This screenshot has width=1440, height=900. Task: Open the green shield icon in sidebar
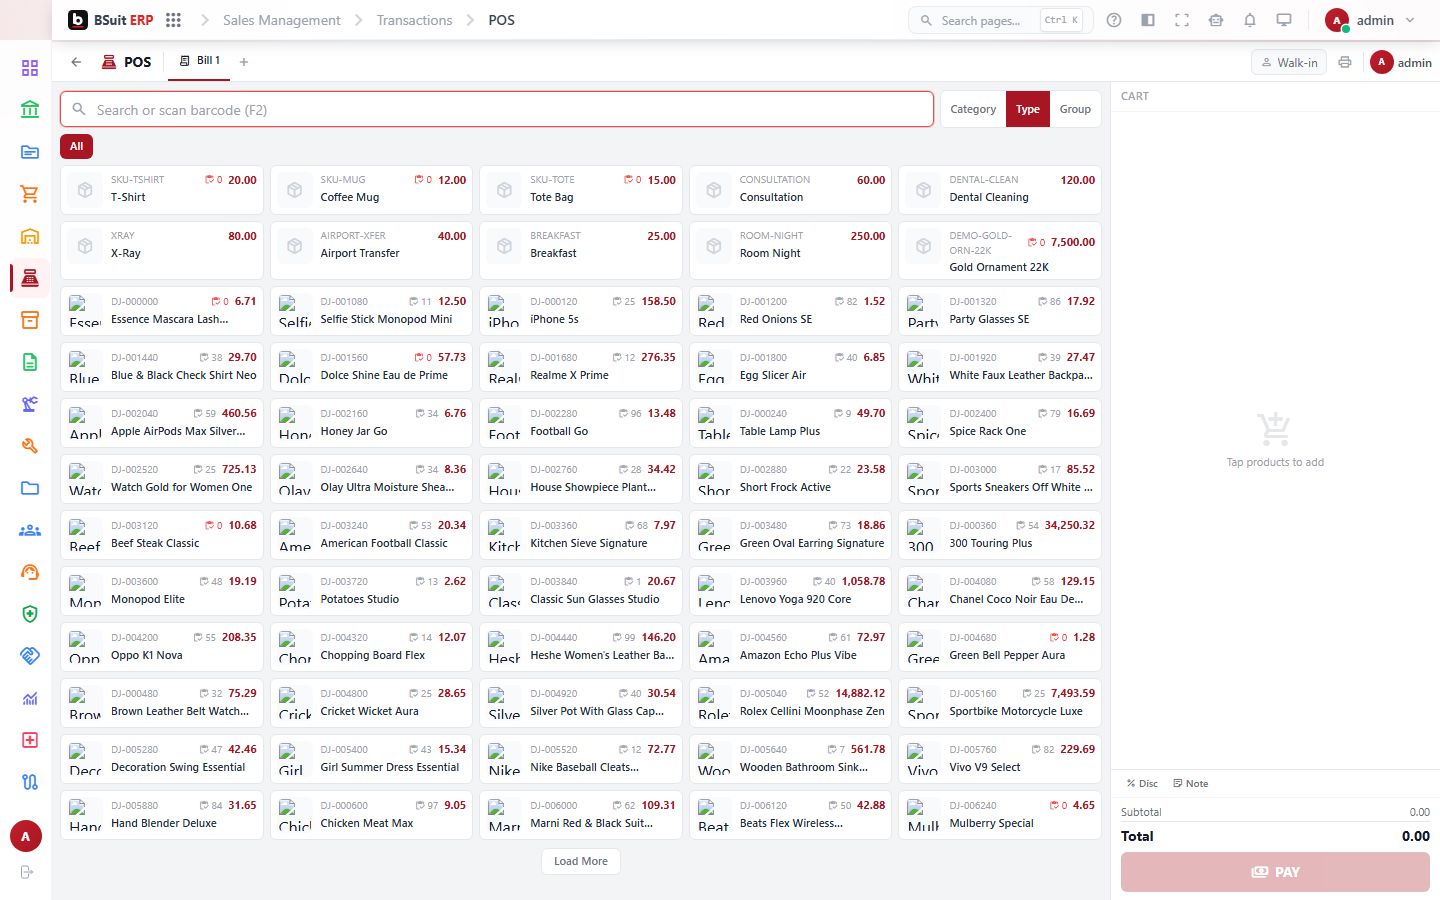30,614
